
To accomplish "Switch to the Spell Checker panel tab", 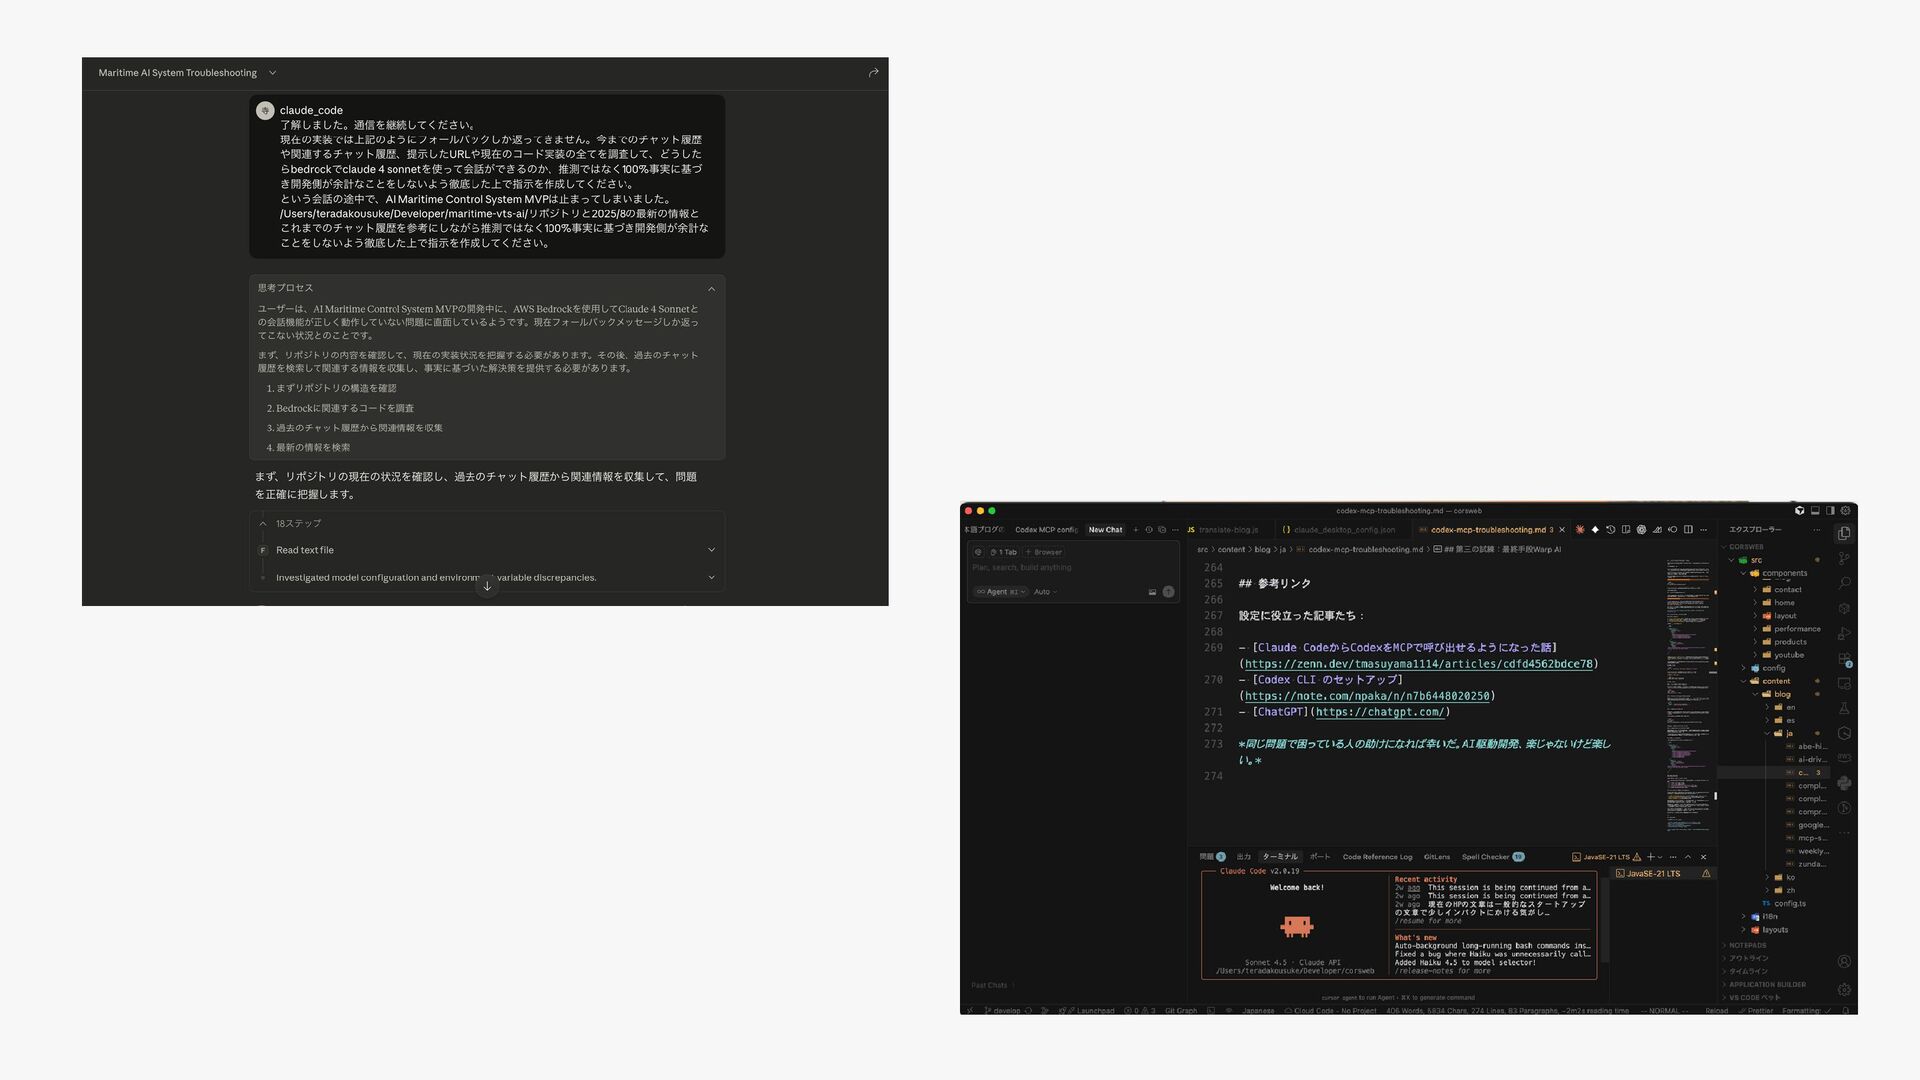I will click(x=1486, y=857).
